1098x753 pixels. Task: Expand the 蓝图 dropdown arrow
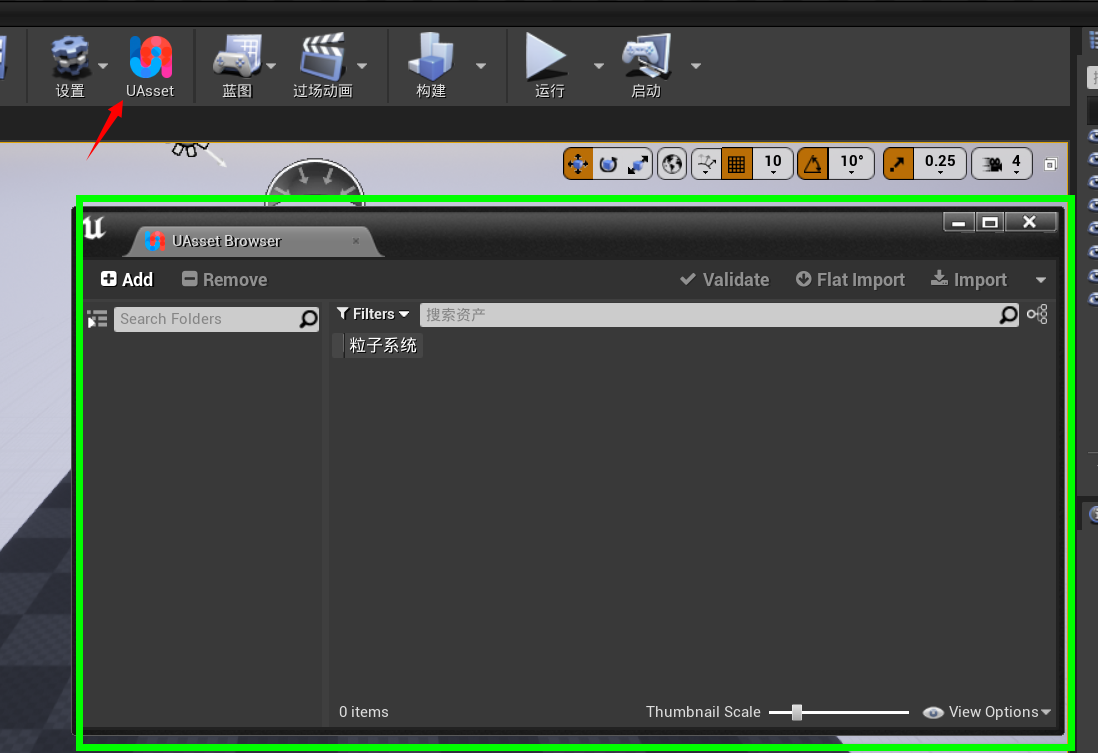pos(271,66)
